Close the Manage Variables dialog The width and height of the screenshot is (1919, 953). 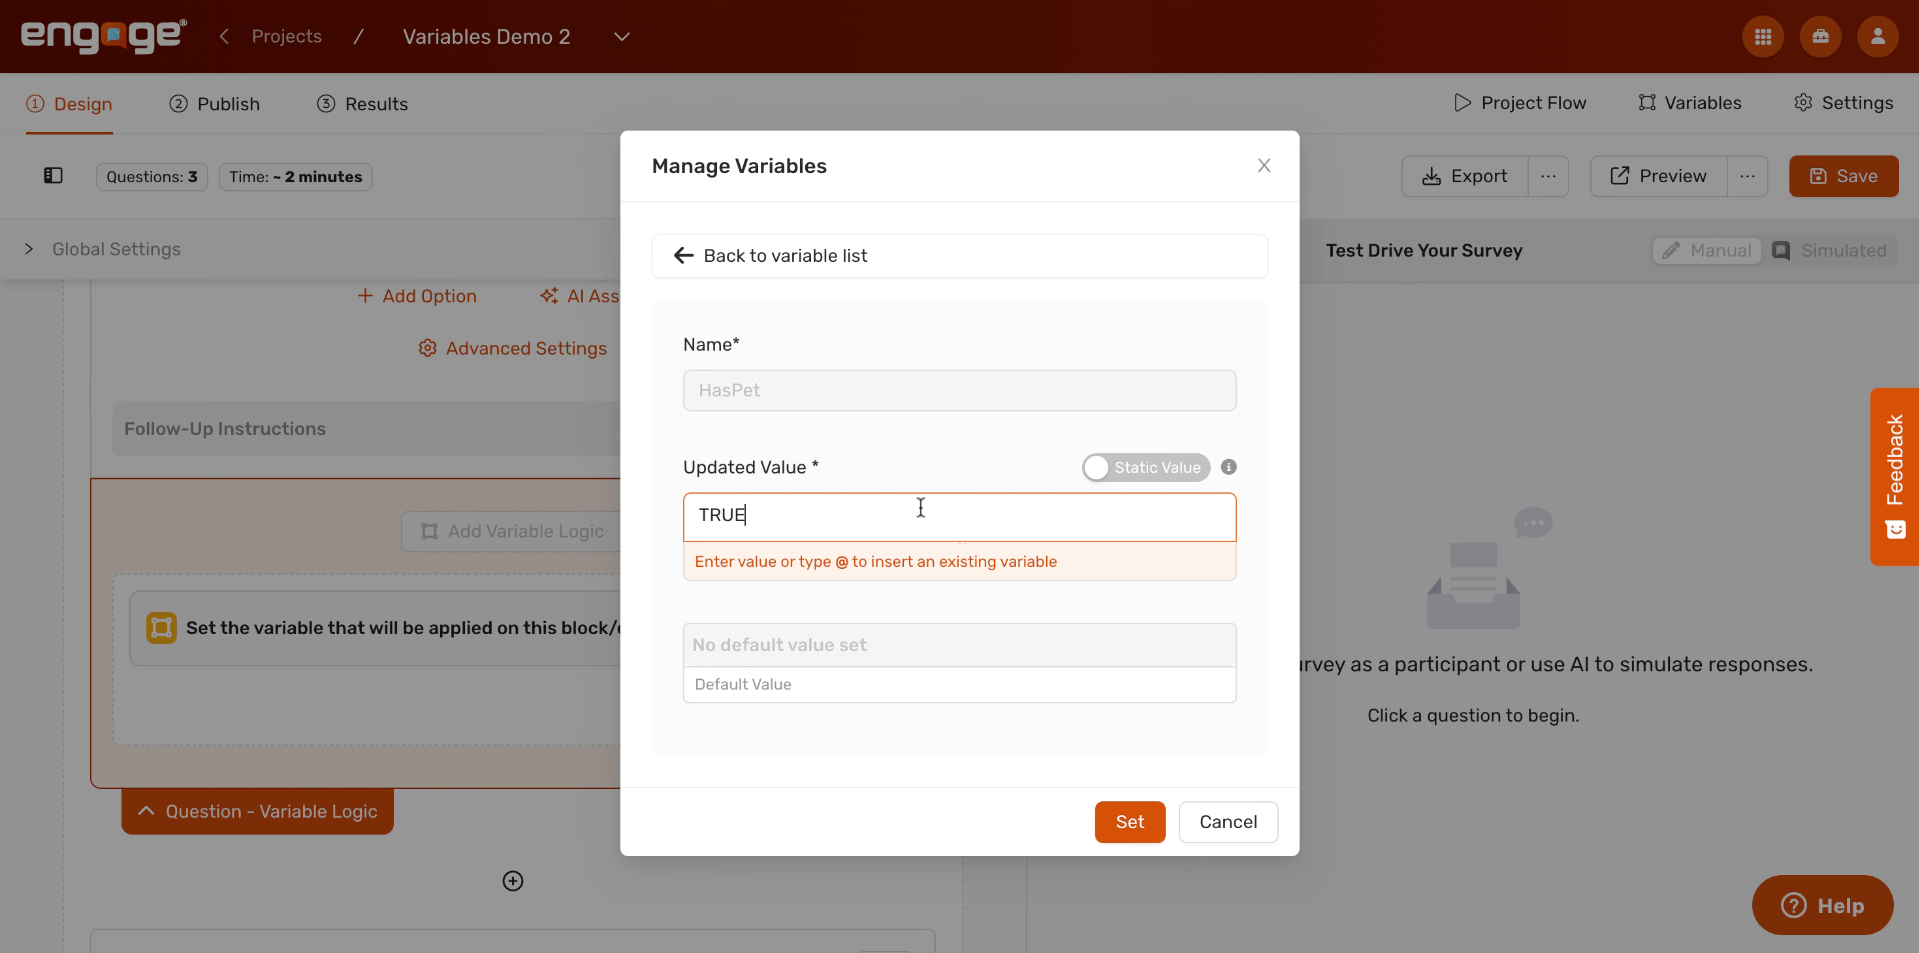(x=1264, y=166)
